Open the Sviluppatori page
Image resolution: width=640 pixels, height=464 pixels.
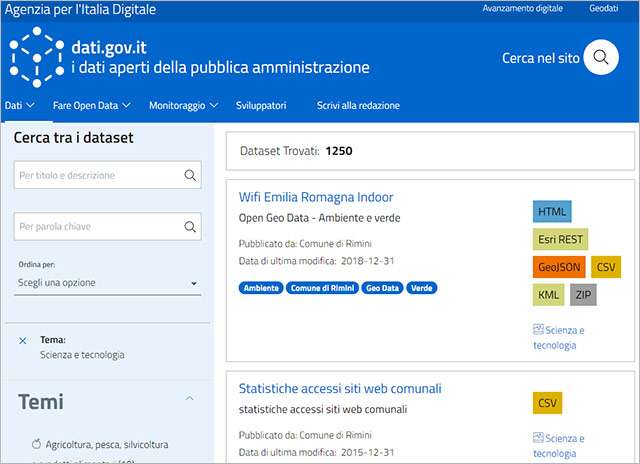tap(261, 105)
